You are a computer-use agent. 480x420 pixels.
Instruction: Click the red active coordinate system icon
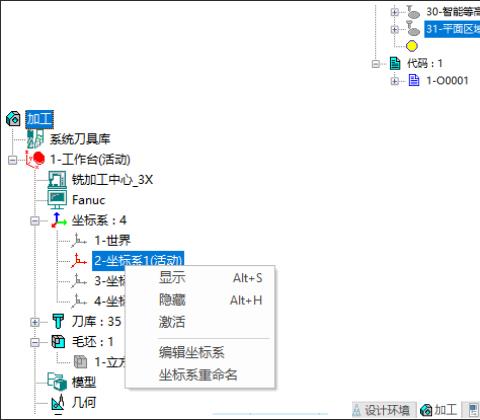point(79,261)
